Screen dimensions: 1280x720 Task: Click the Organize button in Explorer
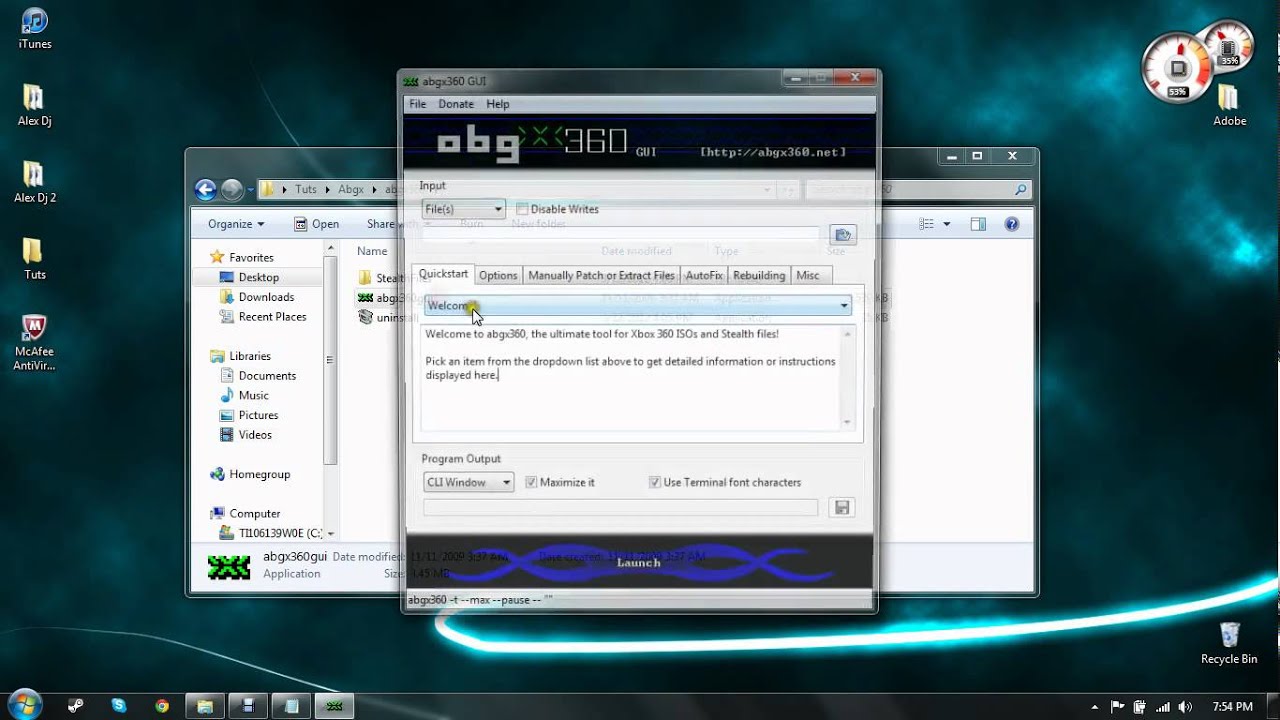(x=237, y=224)
